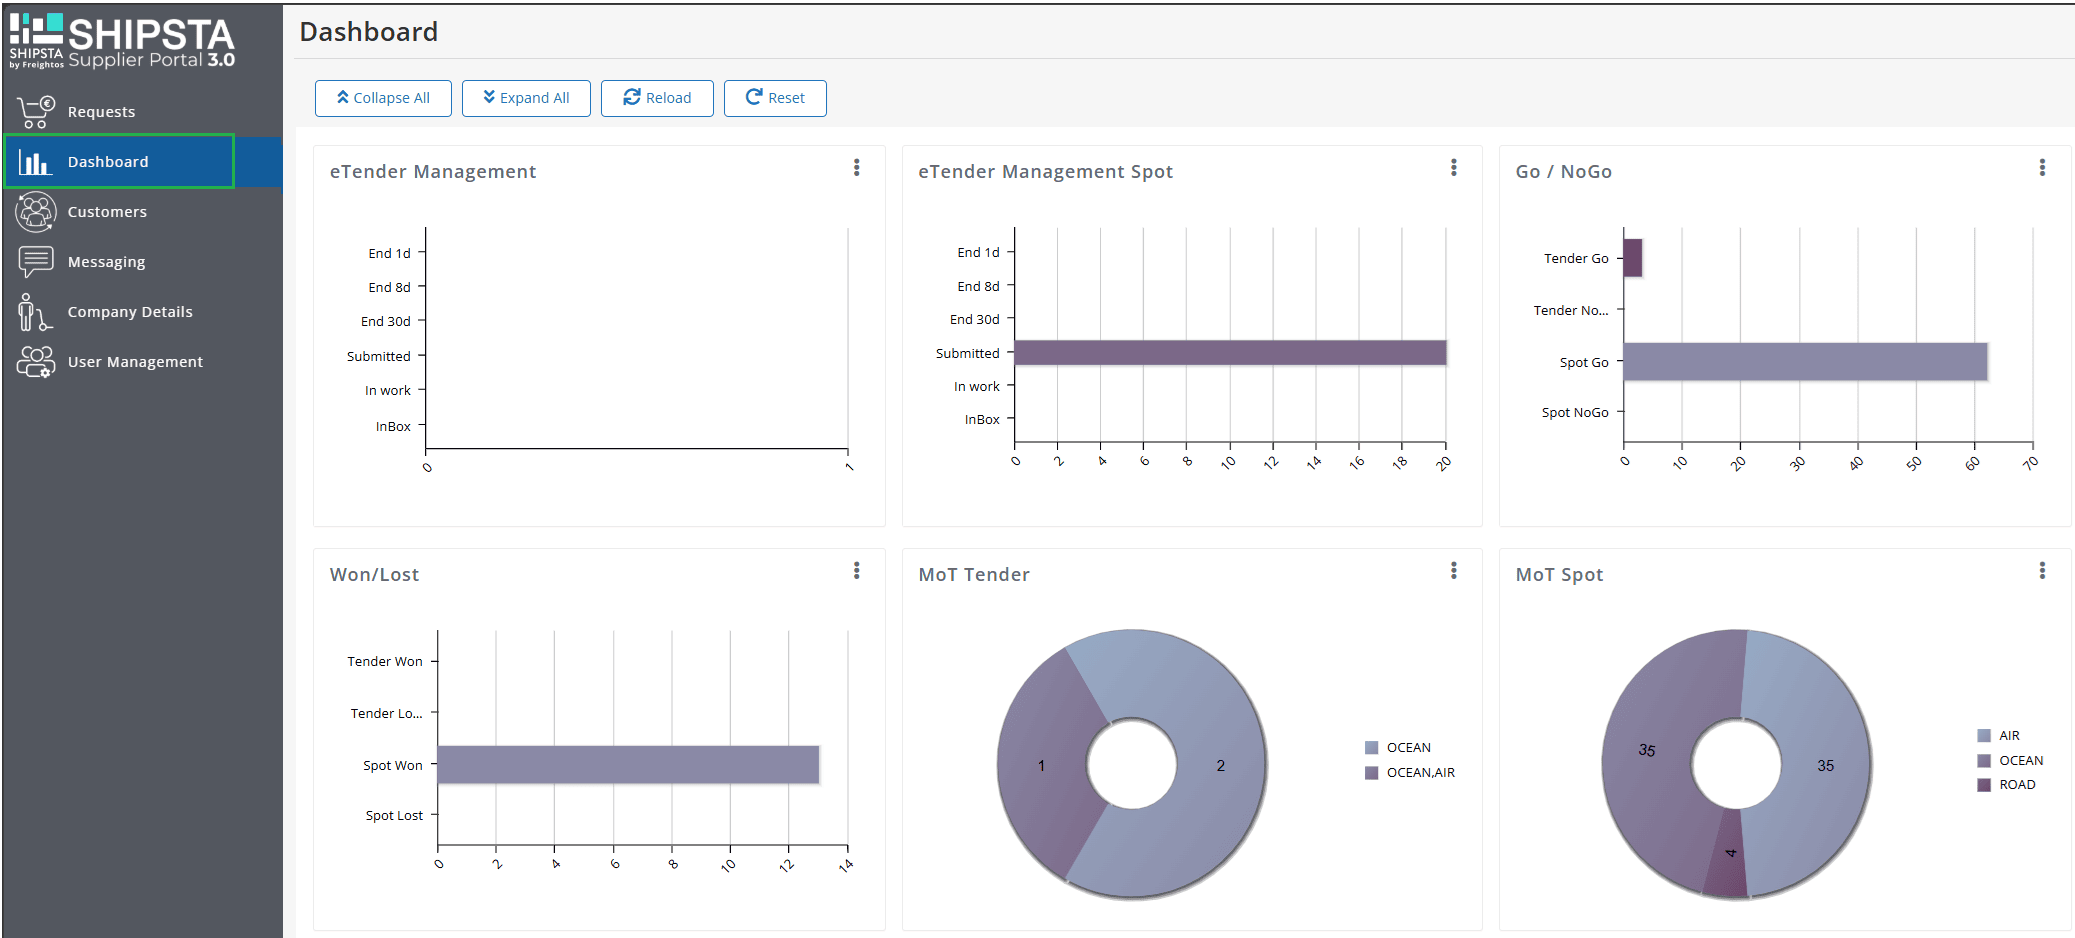This screenshot has width=2075, height=938.
Task: Click the Dashboard bar chart icon
Action: coord(35,162)
